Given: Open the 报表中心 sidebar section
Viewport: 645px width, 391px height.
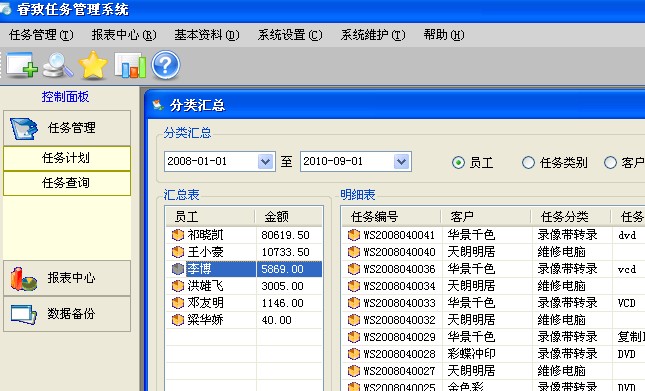Looking at the screenshot, I should coord(67,278).
